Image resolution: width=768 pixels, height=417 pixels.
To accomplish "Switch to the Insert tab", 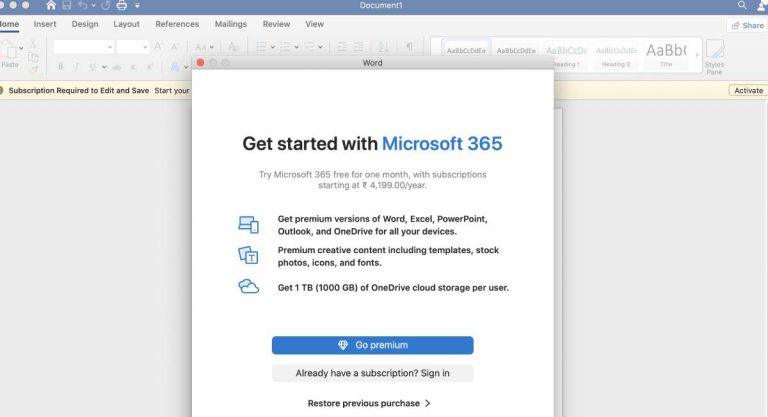I will [x=45, y=24].
